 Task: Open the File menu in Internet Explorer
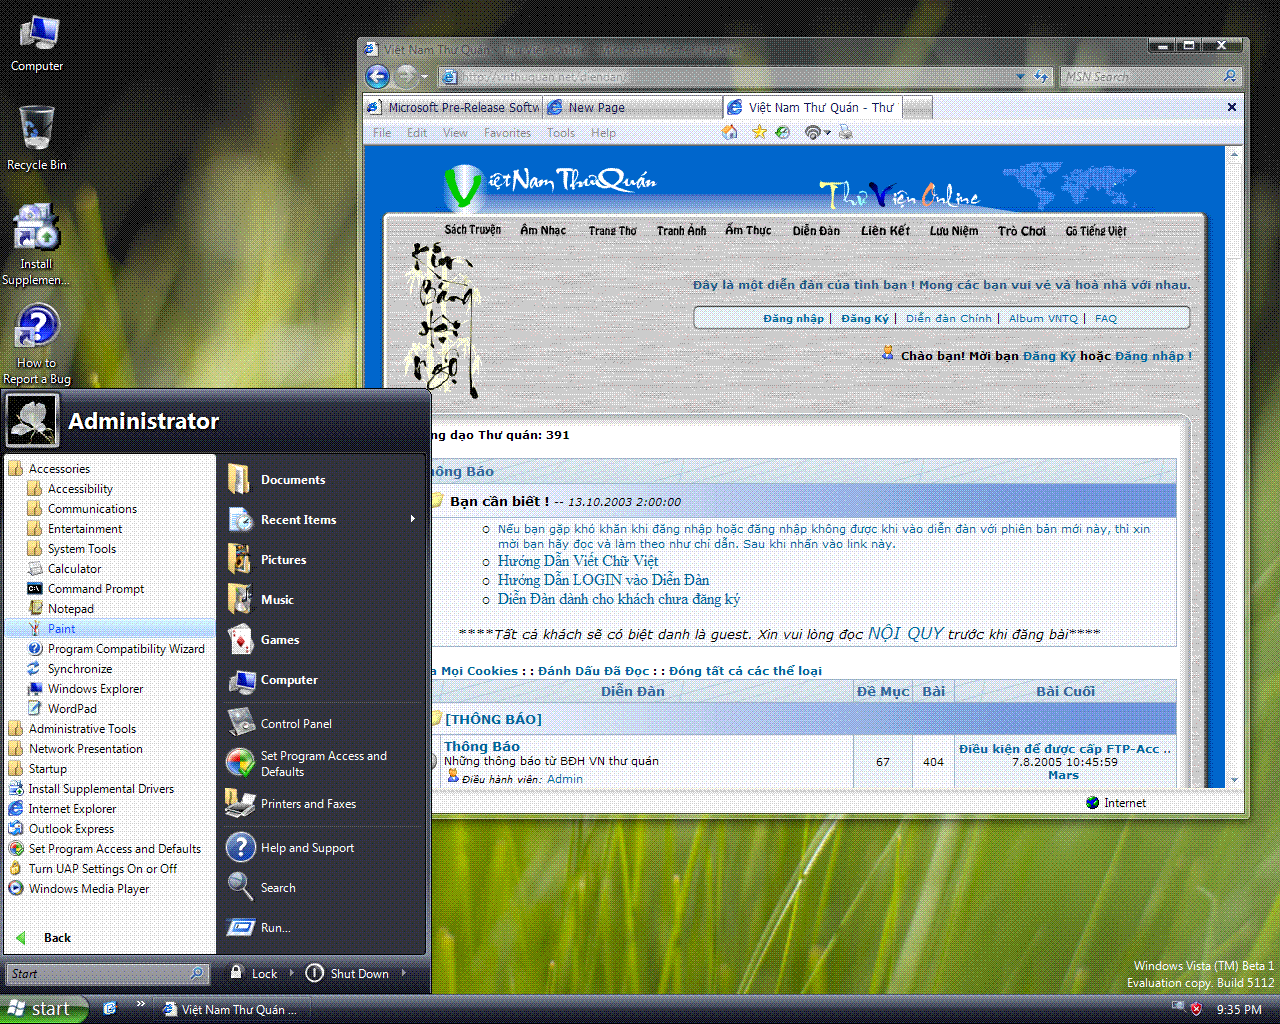[382, 133]
